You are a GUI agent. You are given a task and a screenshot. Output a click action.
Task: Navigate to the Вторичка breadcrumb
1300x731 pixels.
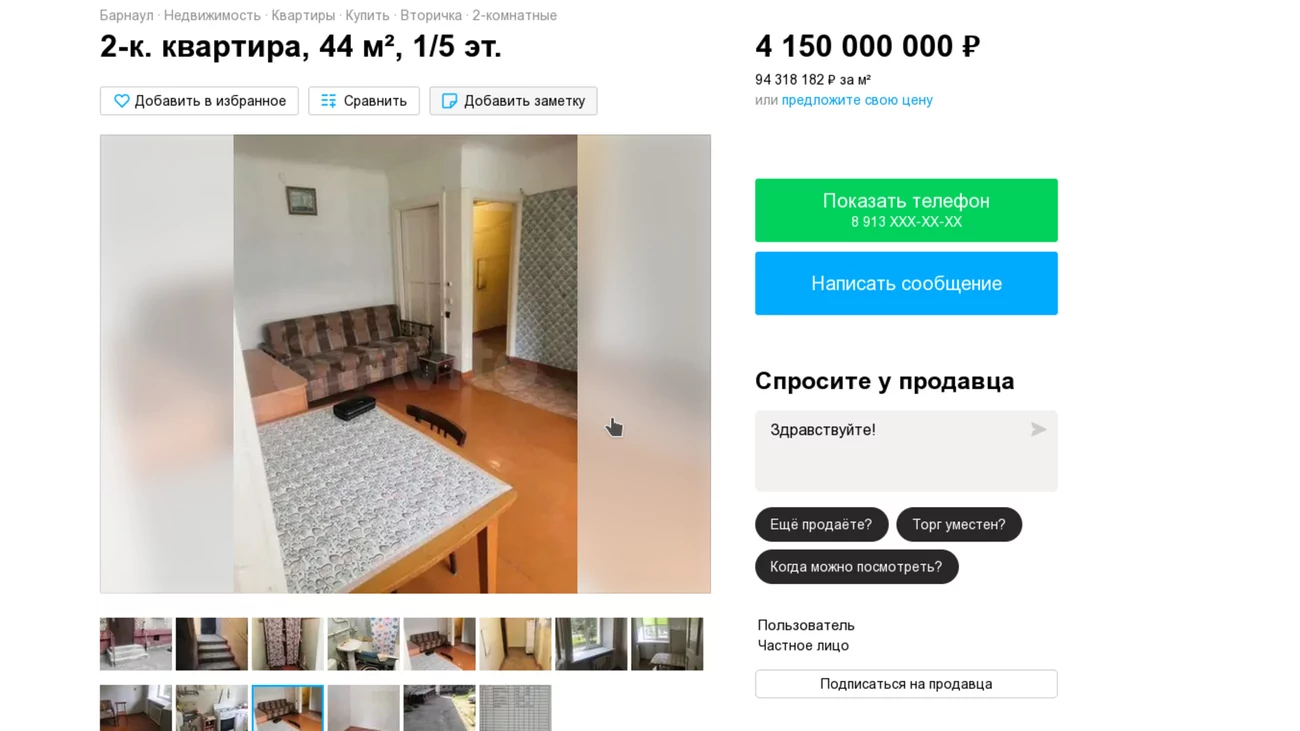[x=431, y=16]
